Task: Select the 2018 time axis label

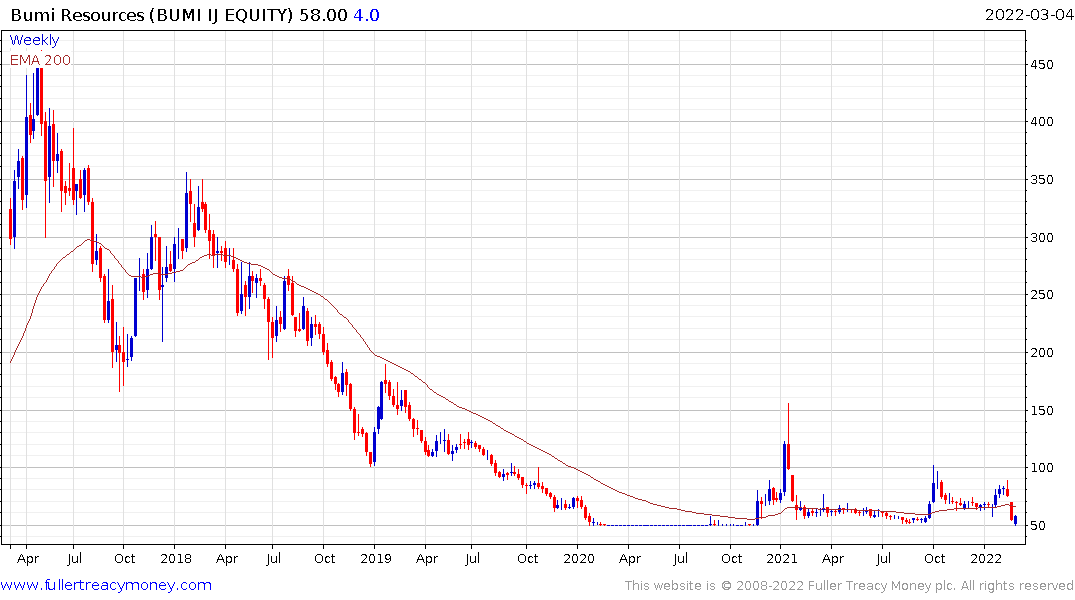Action: (x=176, y=558)
